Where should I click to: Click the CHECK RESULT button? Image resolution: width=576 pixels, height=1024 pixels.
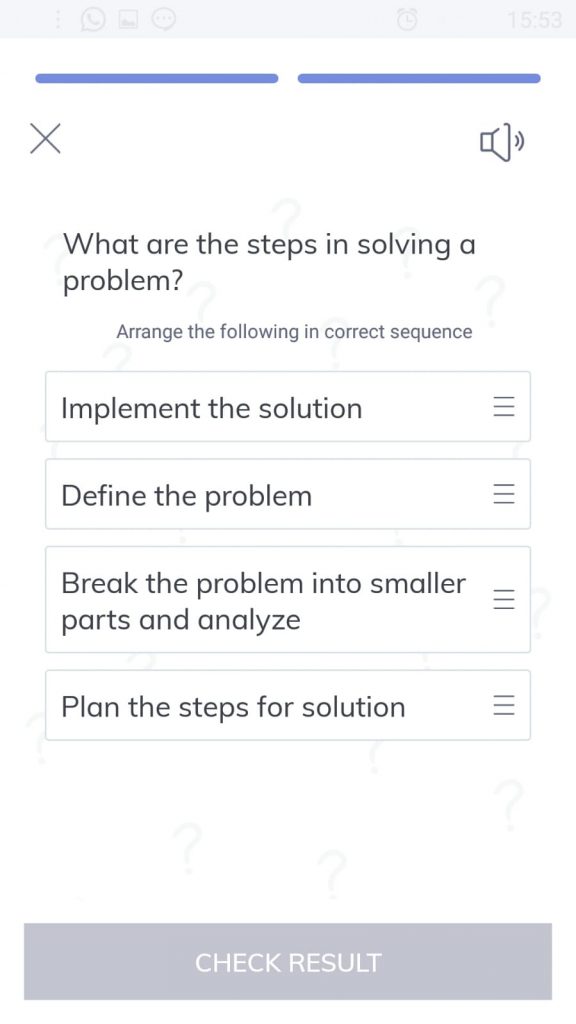tap(288, 961)
